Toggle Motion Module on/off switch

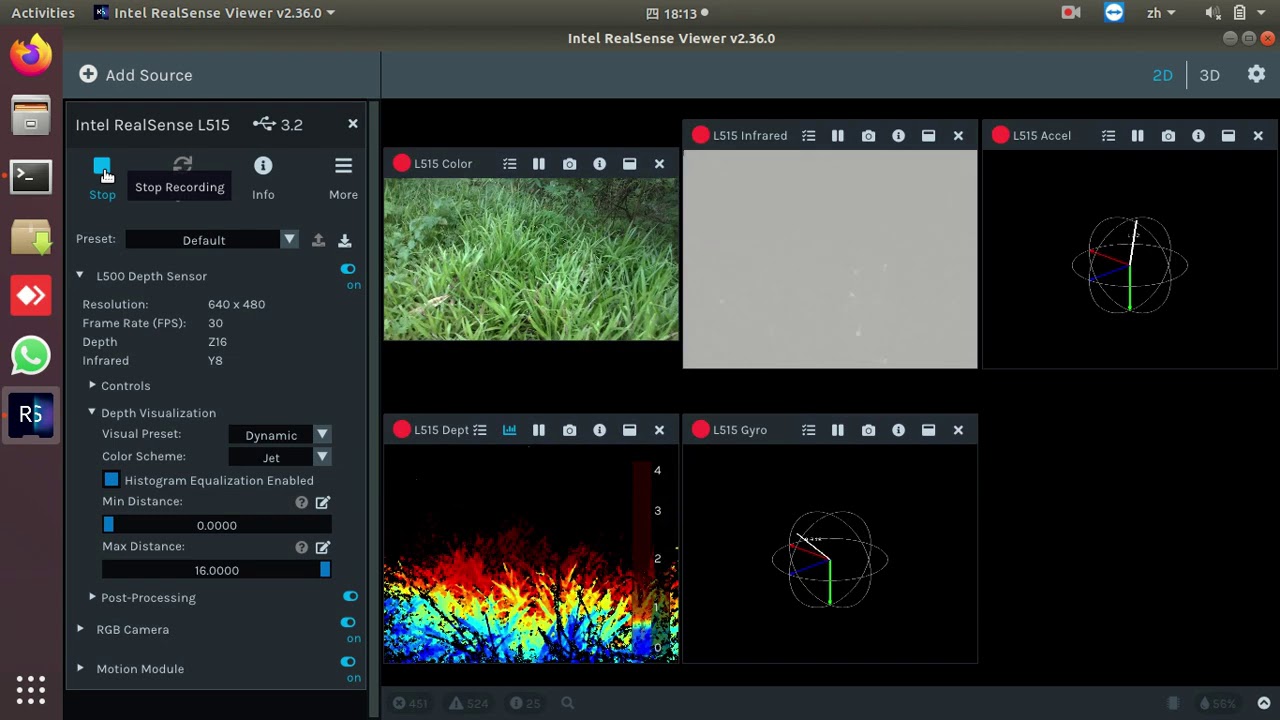[348, 661]
